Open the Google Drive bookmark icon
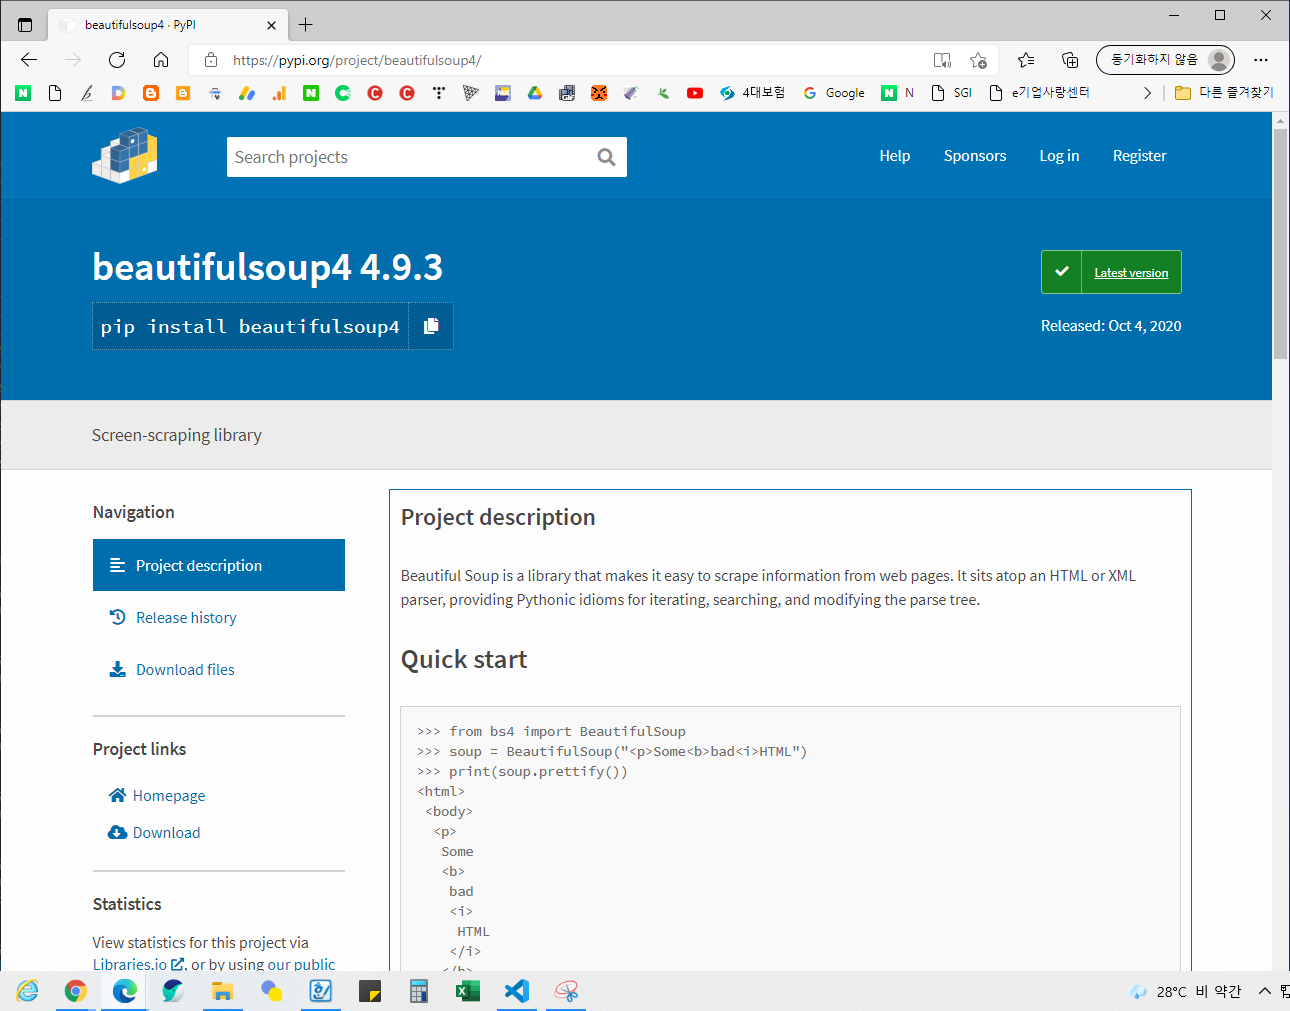This screenshot has height=1011, width=1290. pos(535,93)
